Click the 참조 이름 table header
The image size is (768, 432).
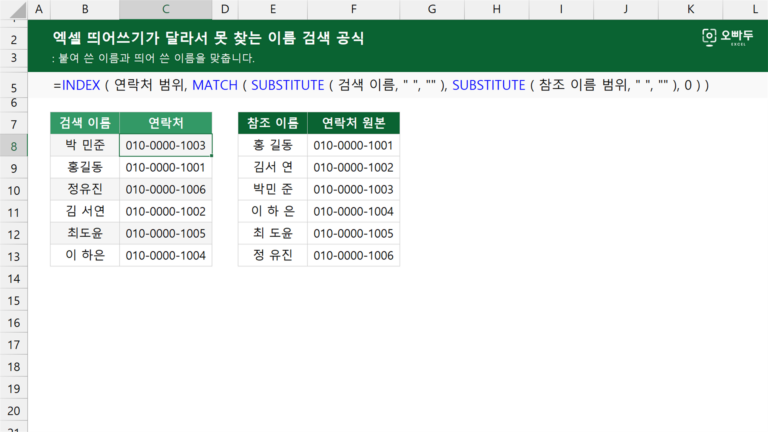coord(273,123)
